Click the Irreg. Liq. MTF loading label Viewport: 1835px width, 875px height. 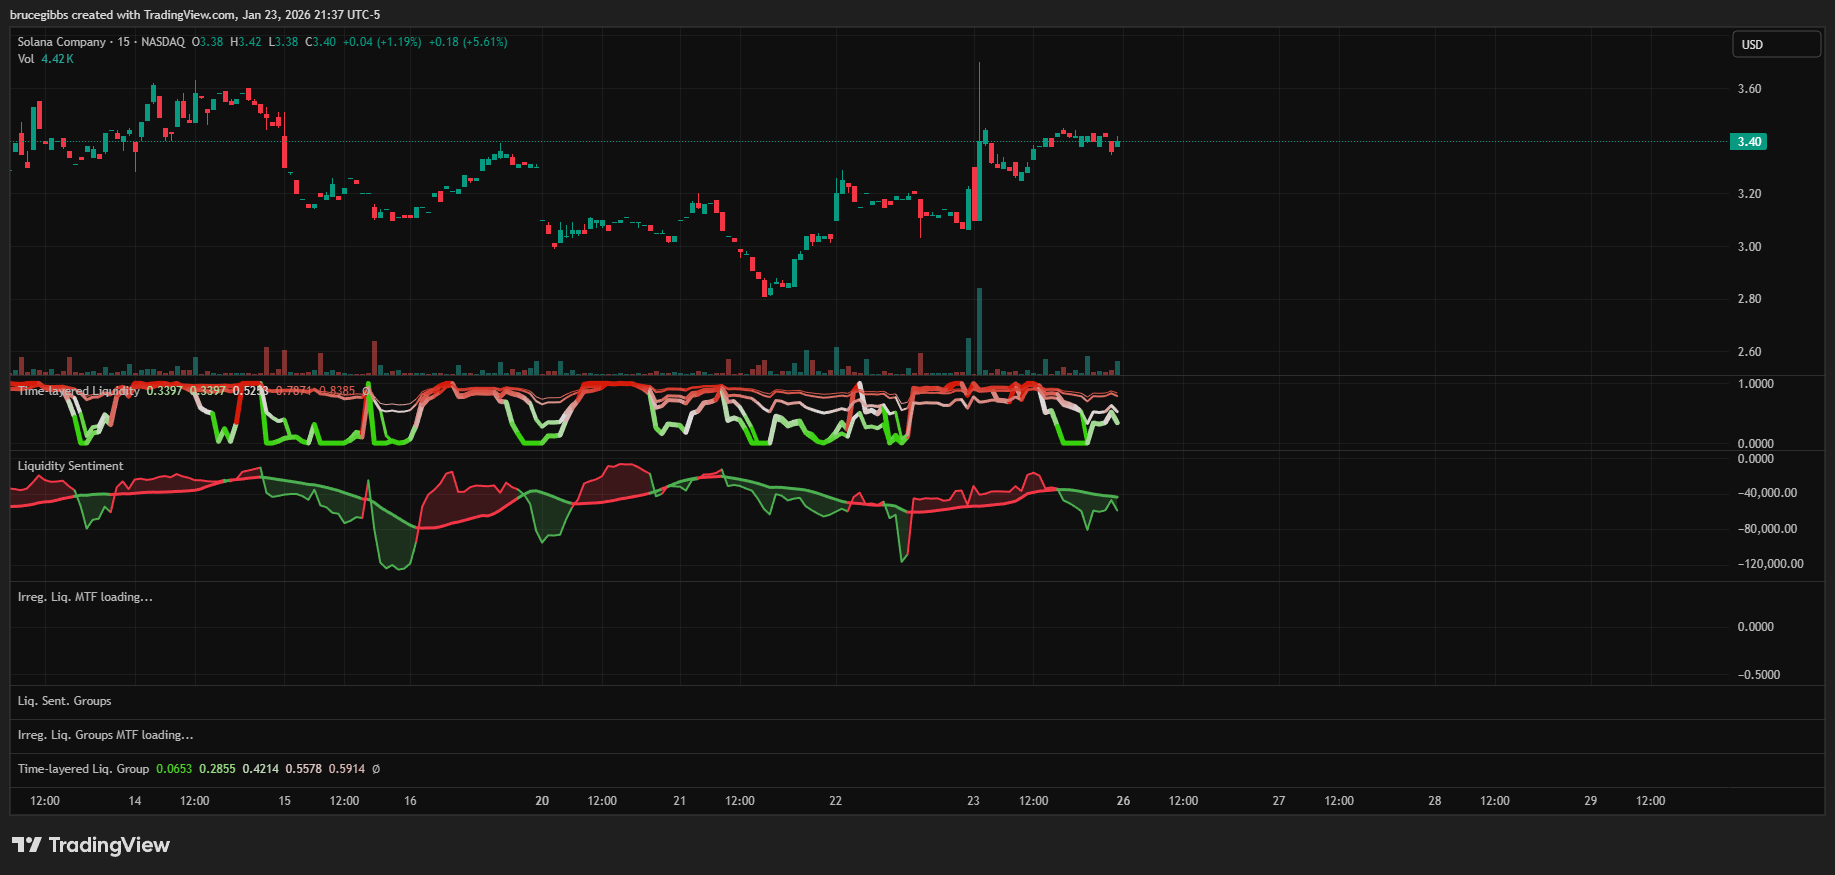(x=85, y=597)
